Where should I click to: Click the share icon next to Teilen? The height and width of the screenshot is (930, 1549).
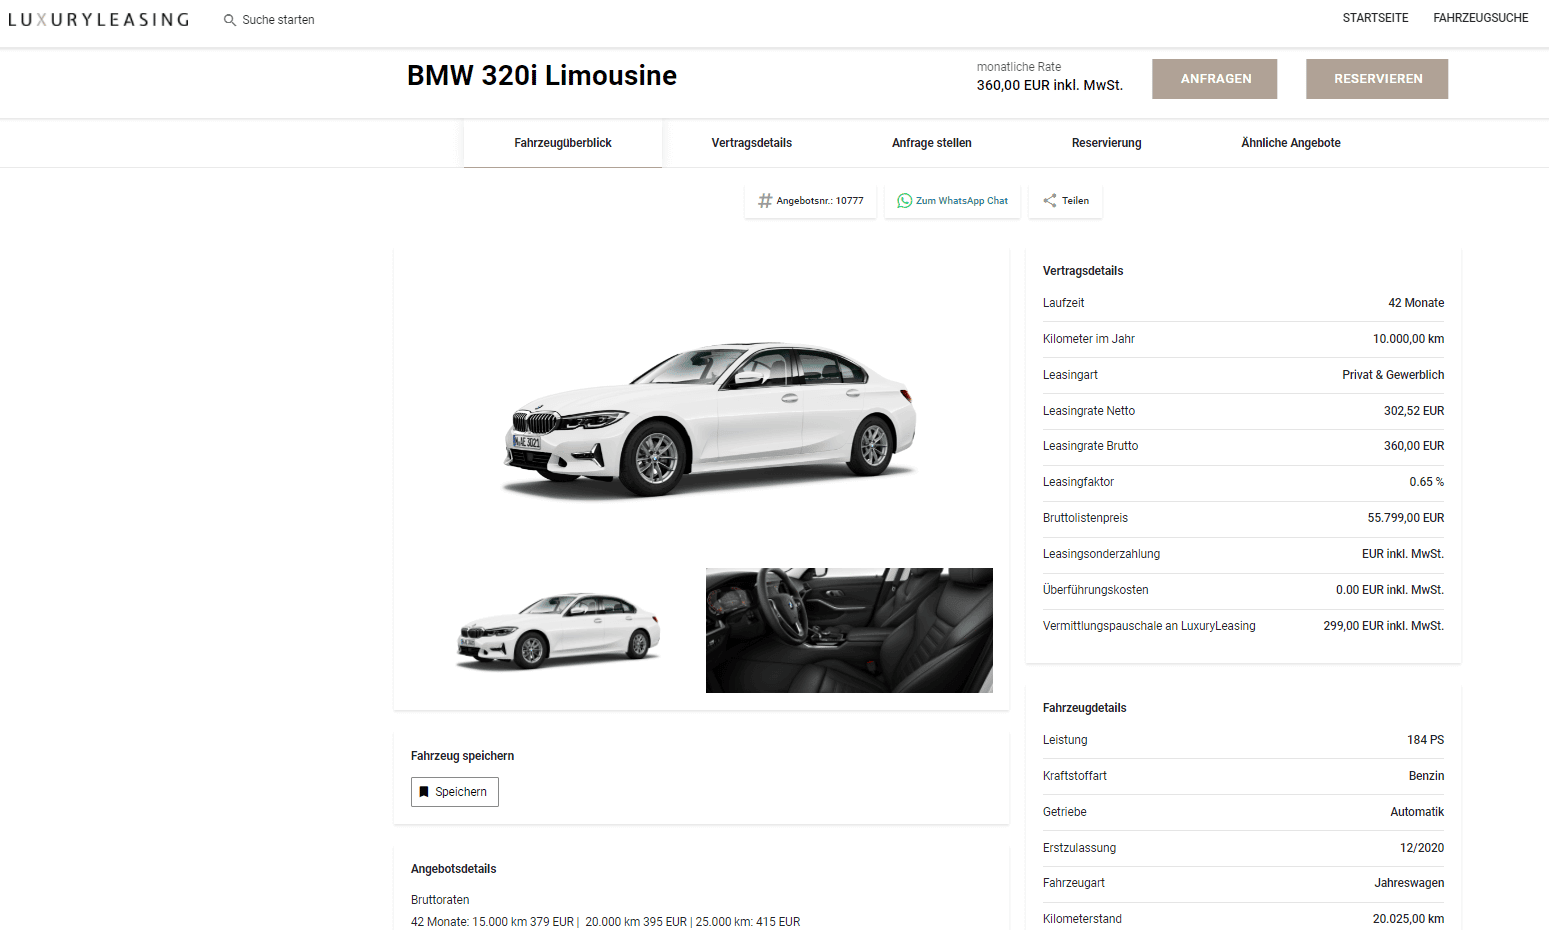pos(1050,201)
